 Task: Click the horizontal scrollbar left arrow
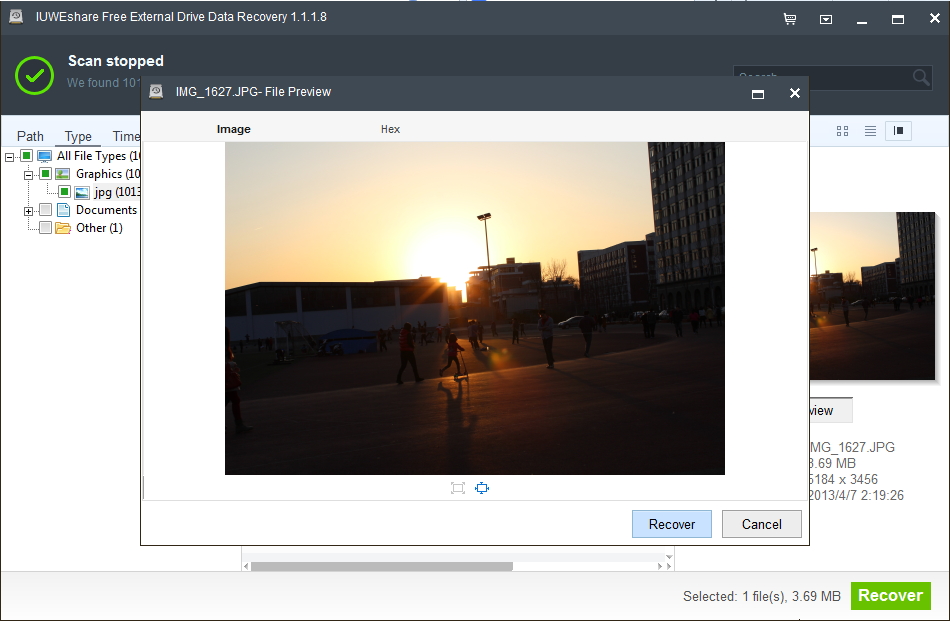click(246, 566)
